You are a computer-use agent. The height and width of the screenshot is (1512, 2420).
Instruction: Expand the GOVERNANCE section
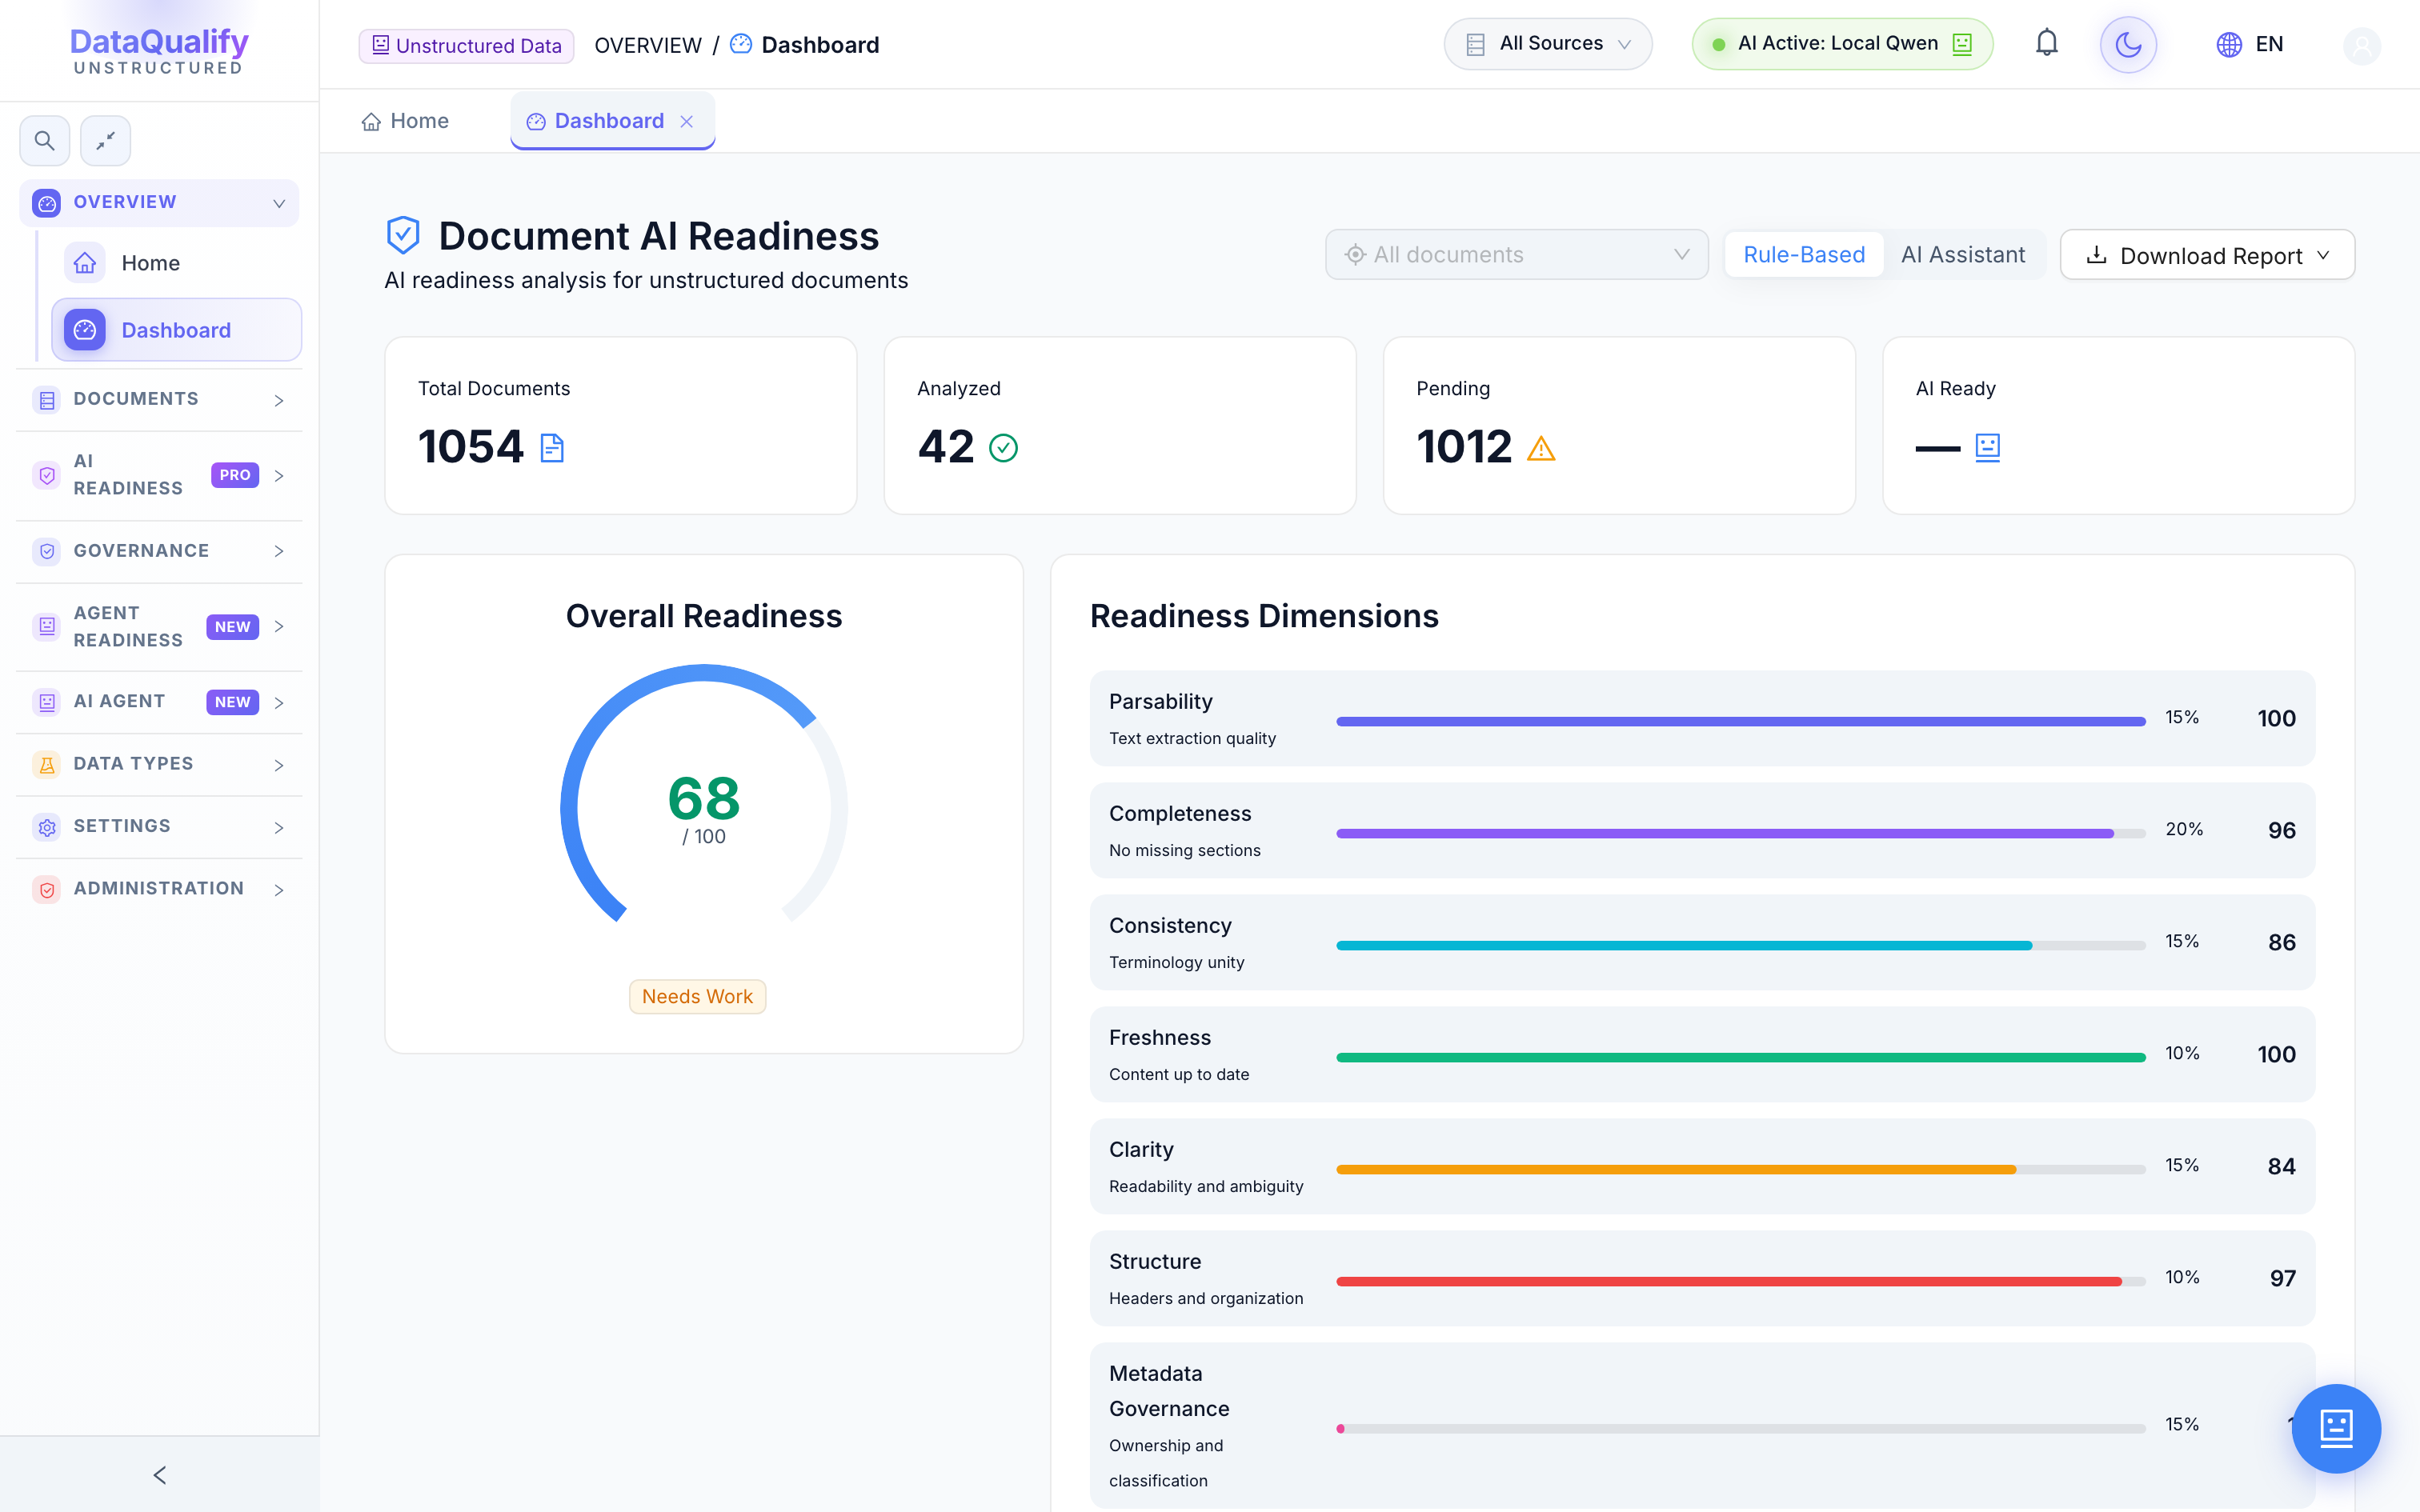tap(159, 551)
